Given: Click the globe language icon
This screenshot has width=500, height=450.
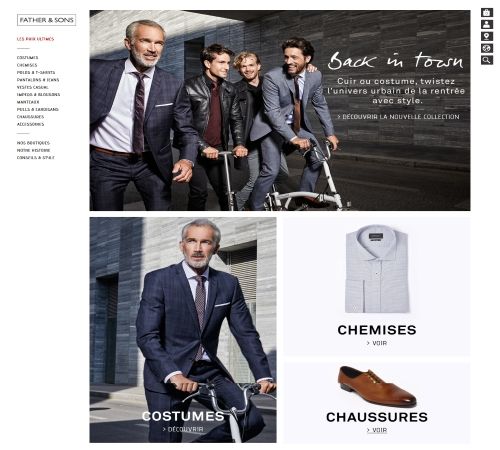Looking at the screenshot, I should pos(487,49).
